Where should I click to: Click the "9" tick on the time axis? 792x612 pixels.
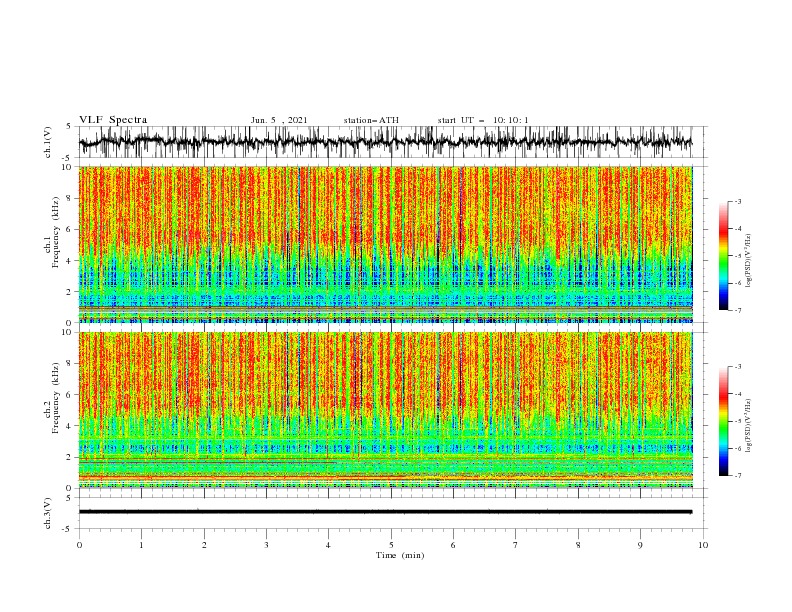(x=640, y=545)
